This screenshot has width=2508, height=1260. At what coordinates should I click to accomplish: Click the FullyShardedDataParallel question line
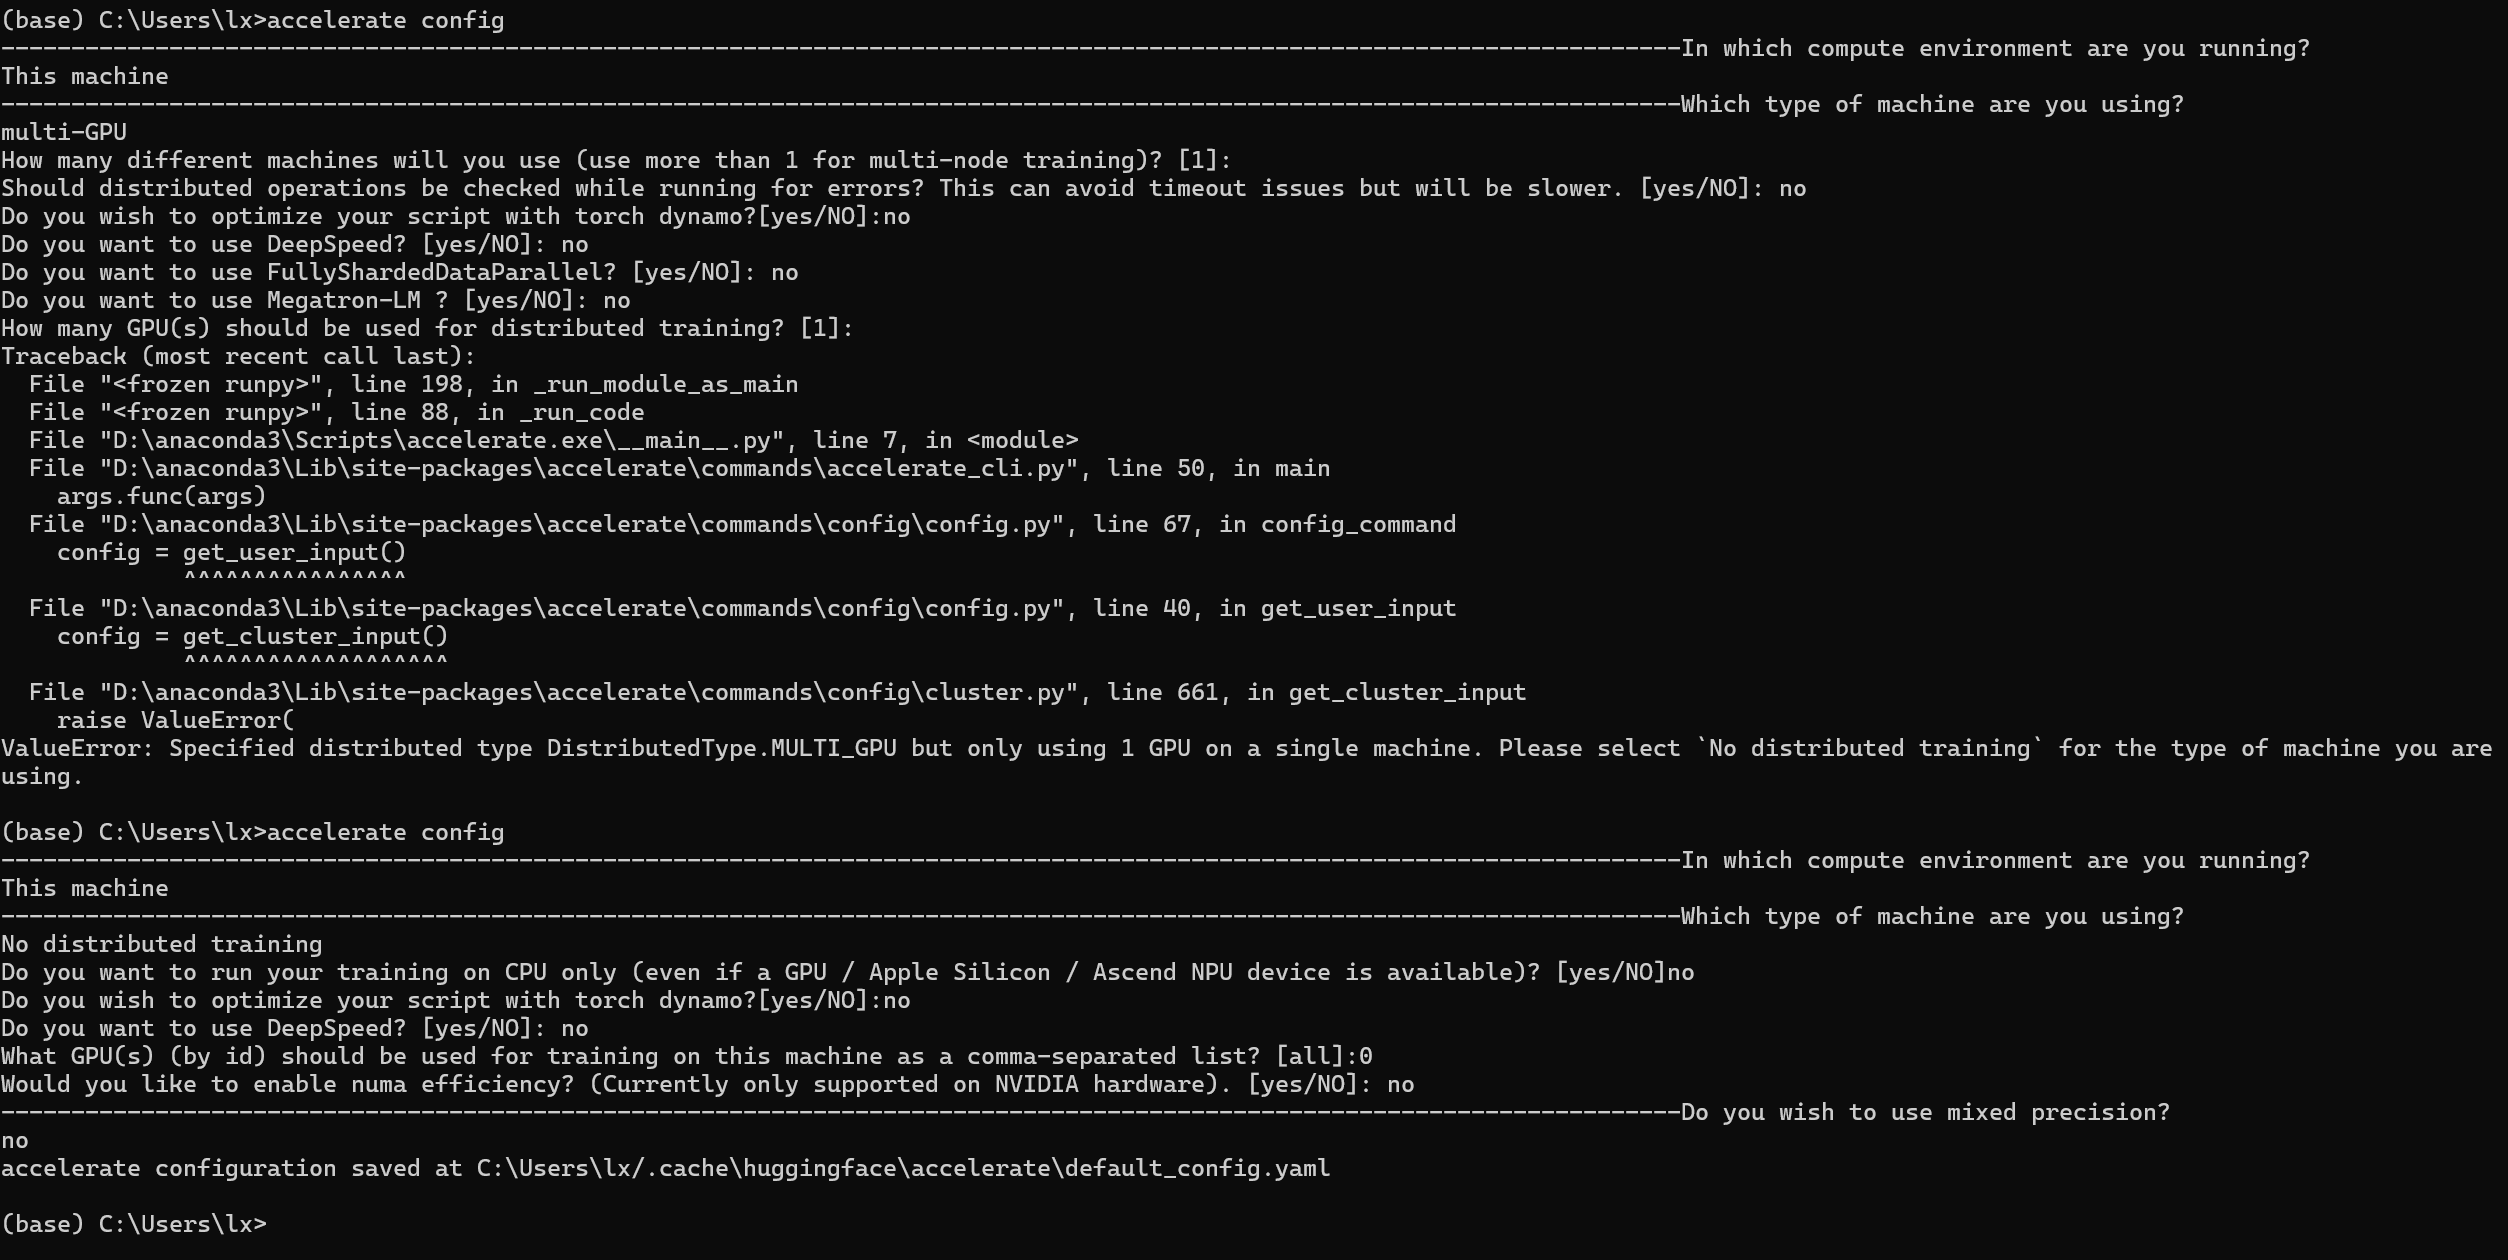click(399, 272)
